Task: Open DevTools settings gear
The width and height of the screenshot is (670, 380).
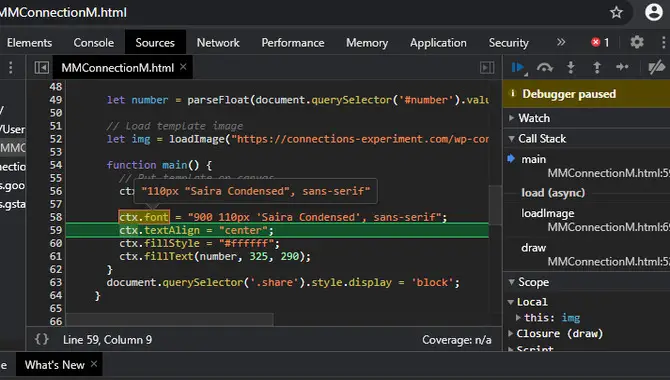Action: 637,42
